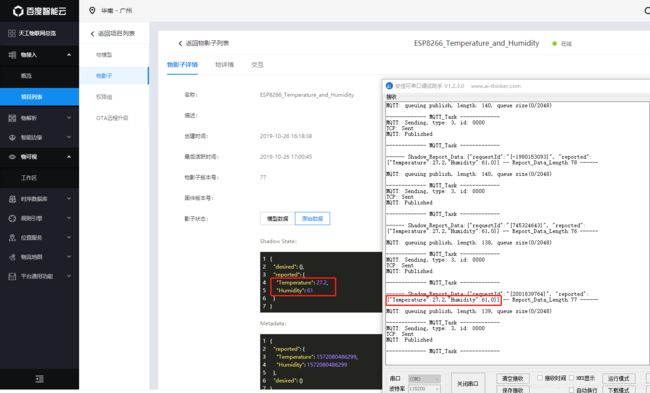Expand the 时序数据库 menu section
The height and width of the screenshot is (393, 650).
coord(69,199)
